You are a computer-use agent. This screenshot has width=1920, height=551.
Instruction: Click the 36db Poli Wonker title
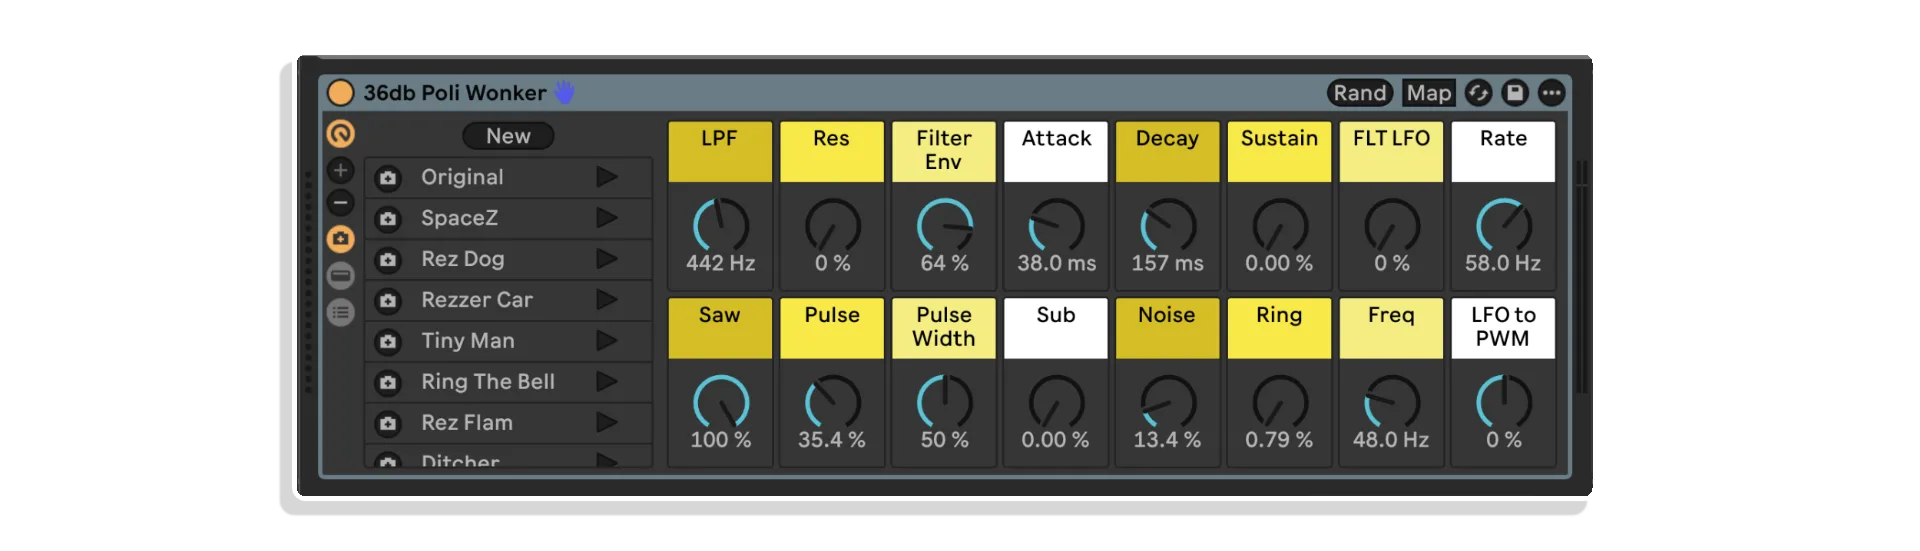pyautogui.click(x=455, y=93)
